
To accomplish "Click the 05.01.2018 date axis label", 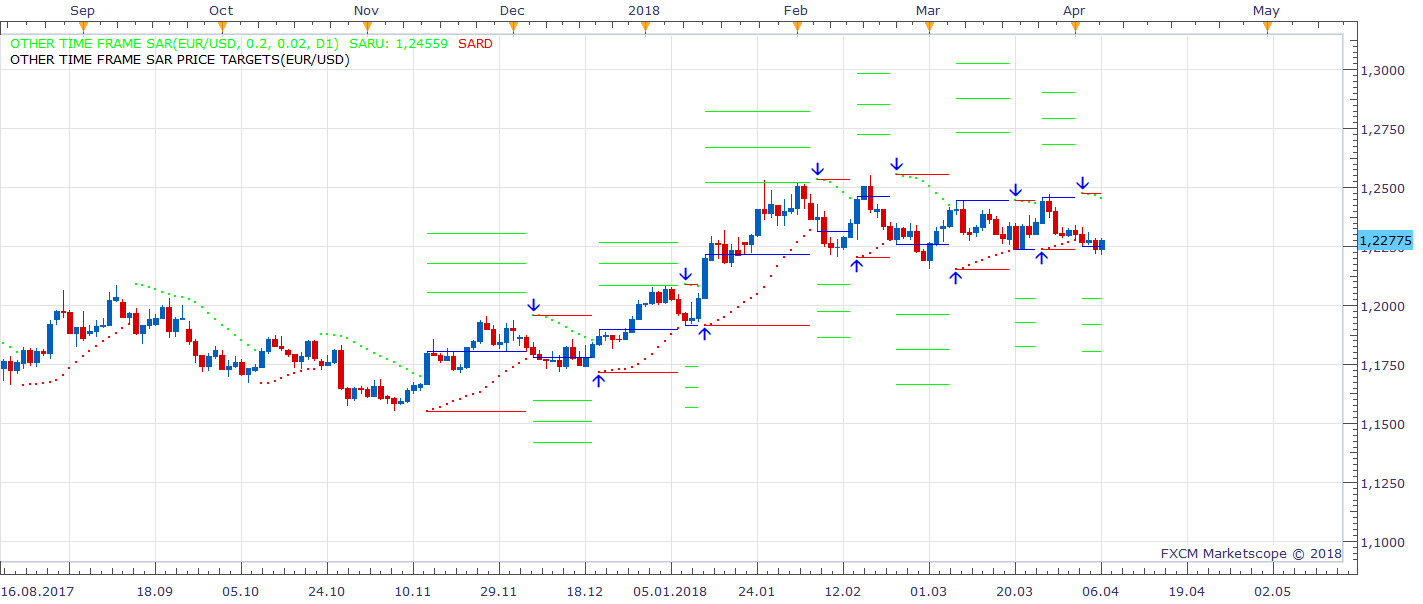I will coord(673,591).
